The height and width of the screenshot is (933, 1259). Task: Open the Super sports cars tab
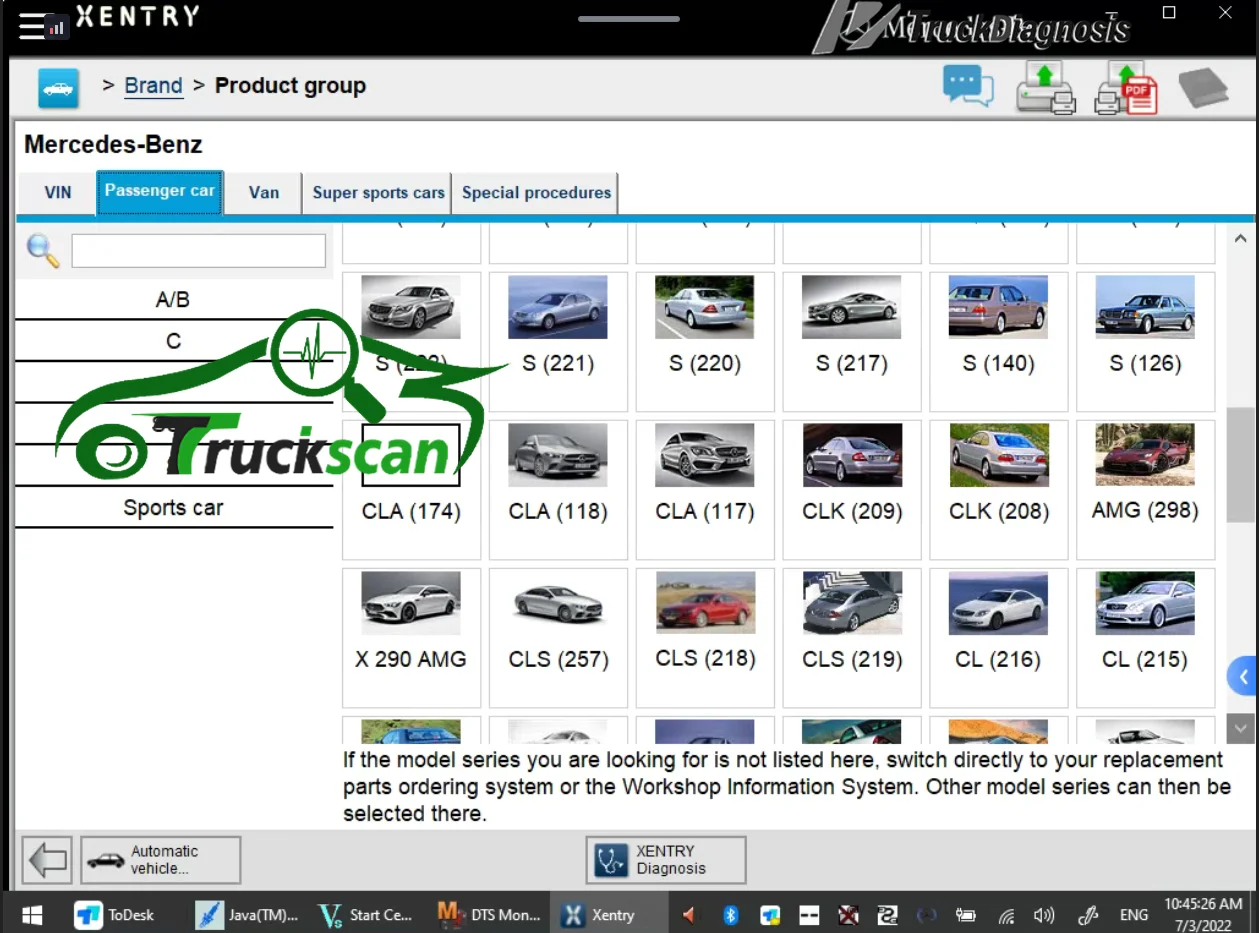pos(378,192)
